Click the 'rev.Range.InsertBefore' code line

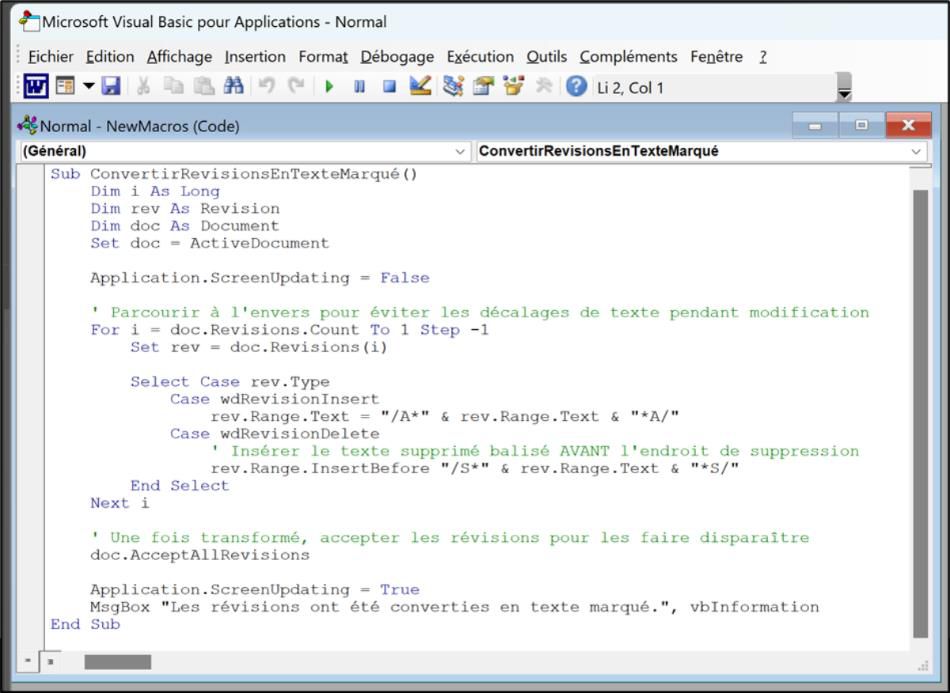tap(475, 469)
